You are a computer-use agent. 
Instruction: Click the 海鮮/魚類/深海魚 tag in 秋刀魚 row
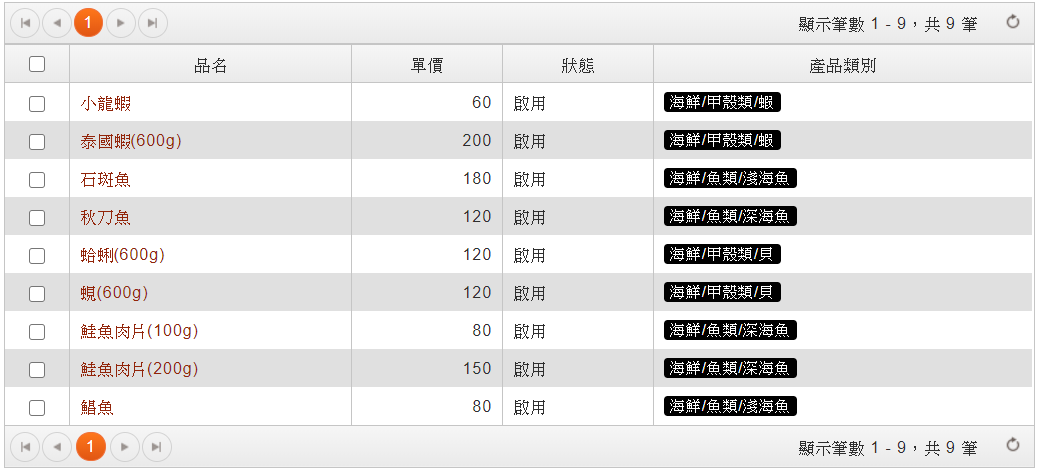(730, 216)
